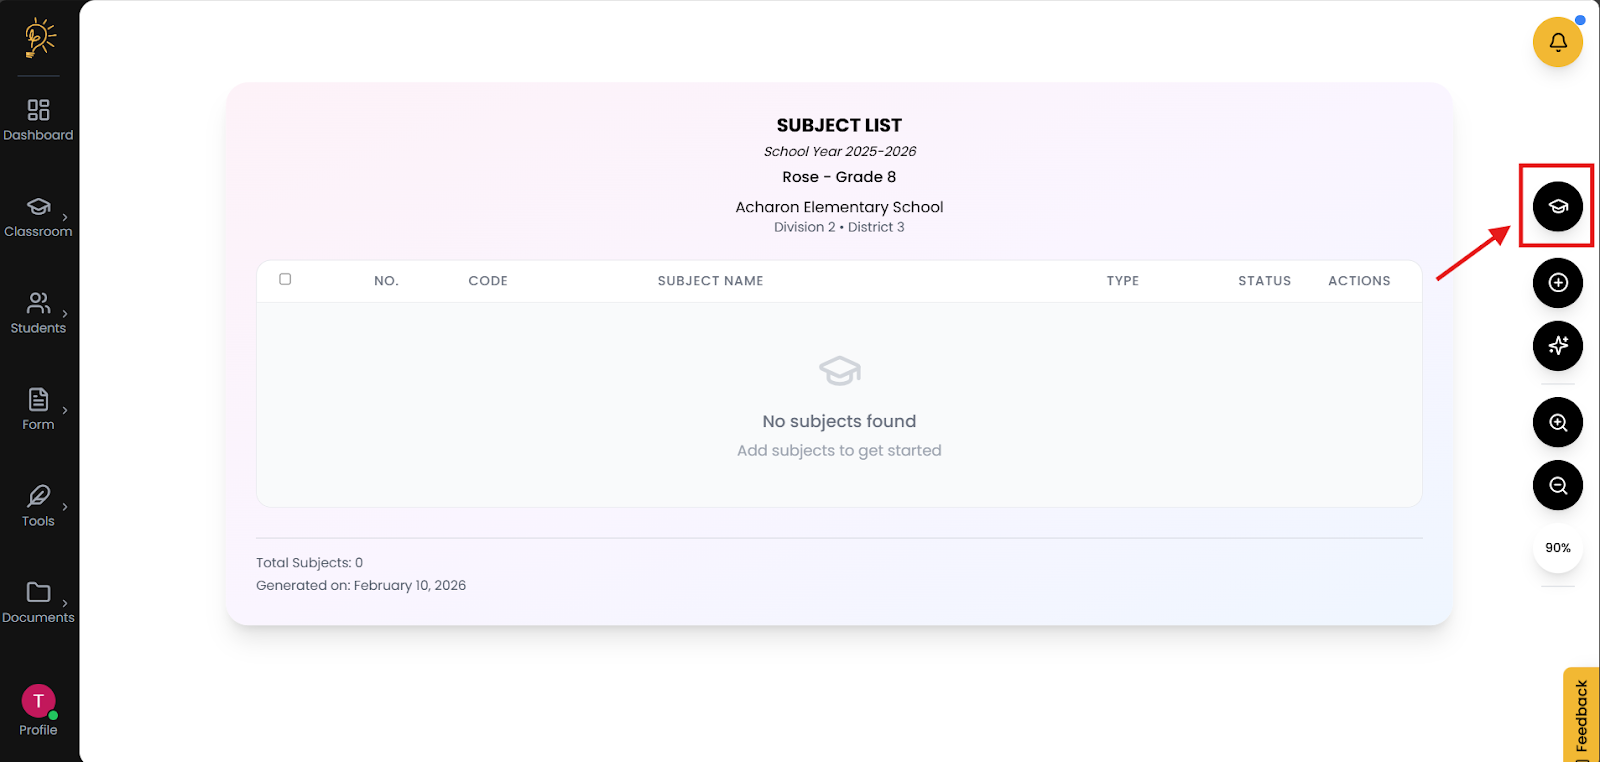Open the Dashboard from sidebar
Screen dimensions: 1600x762
click(x=38, y=119)
